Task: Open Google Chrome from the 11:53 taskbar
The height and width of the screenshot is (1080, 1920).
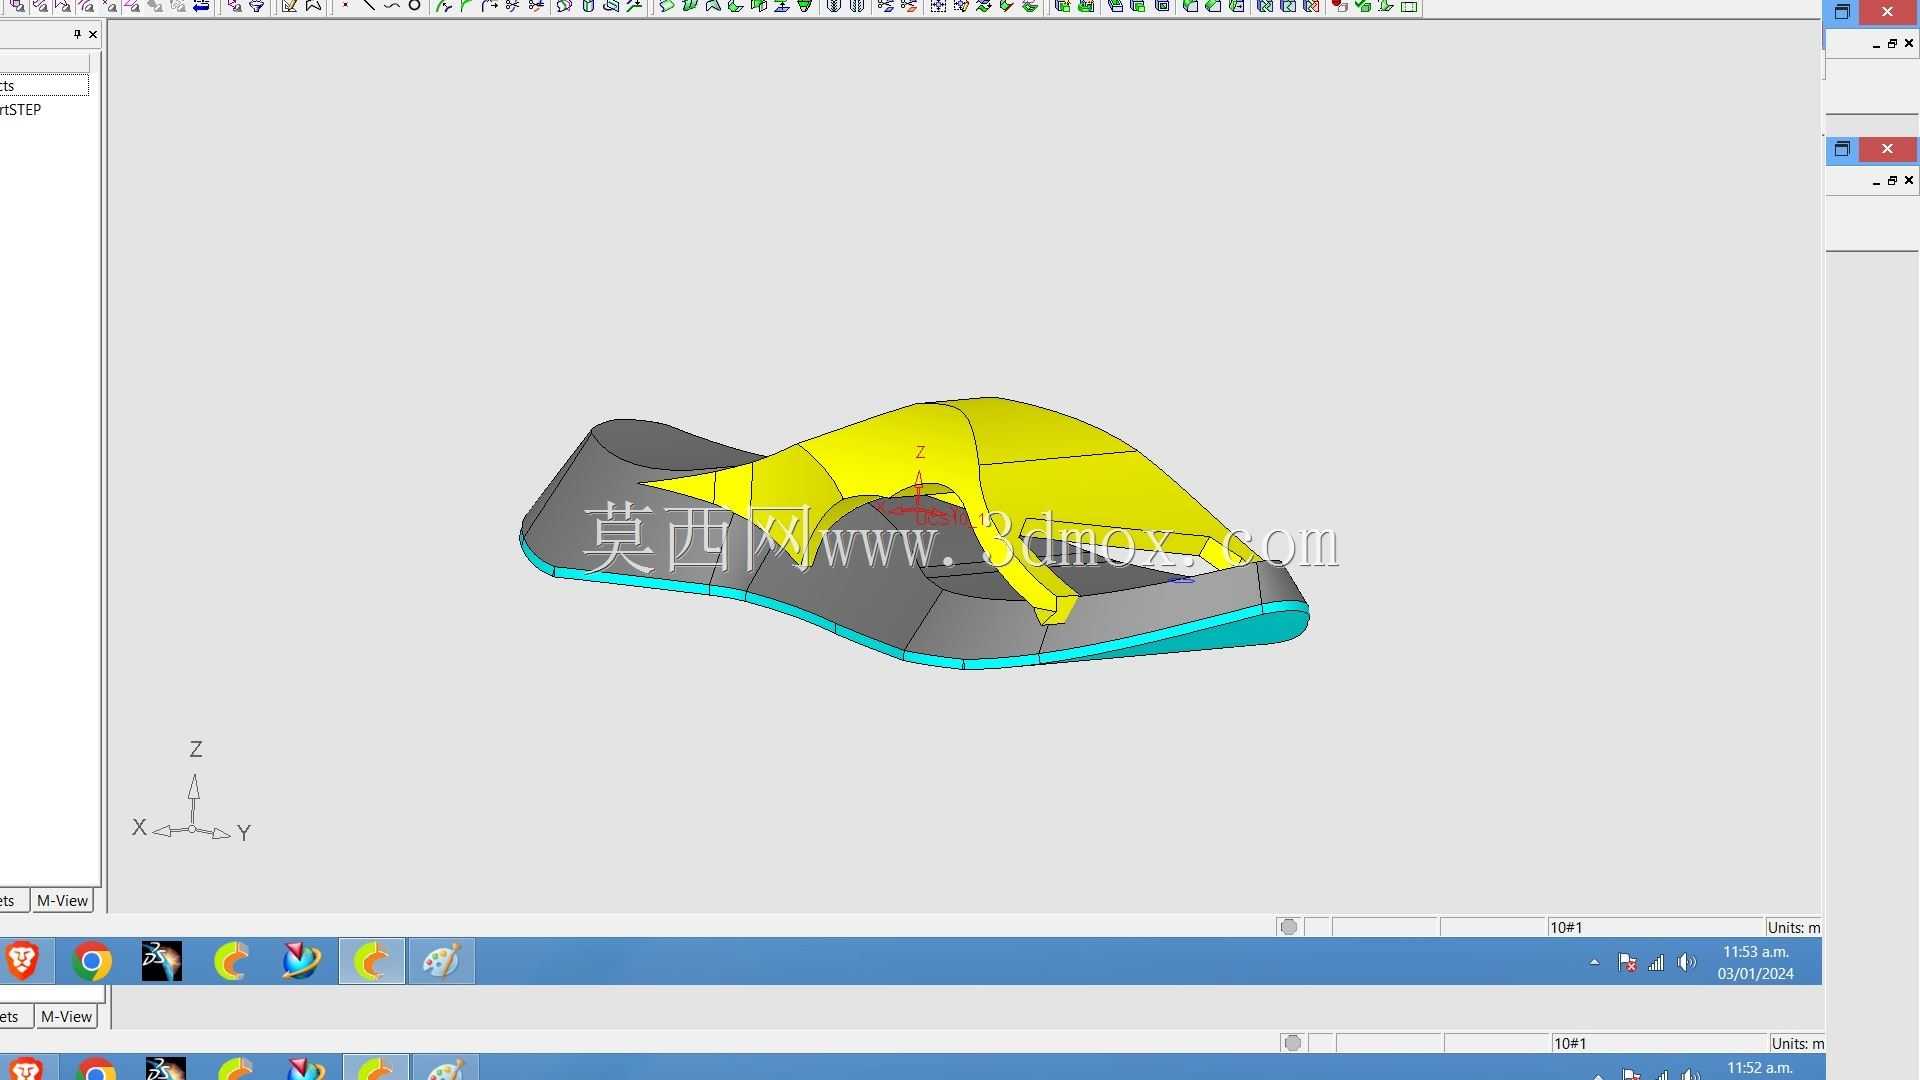Action: point(91,961)
